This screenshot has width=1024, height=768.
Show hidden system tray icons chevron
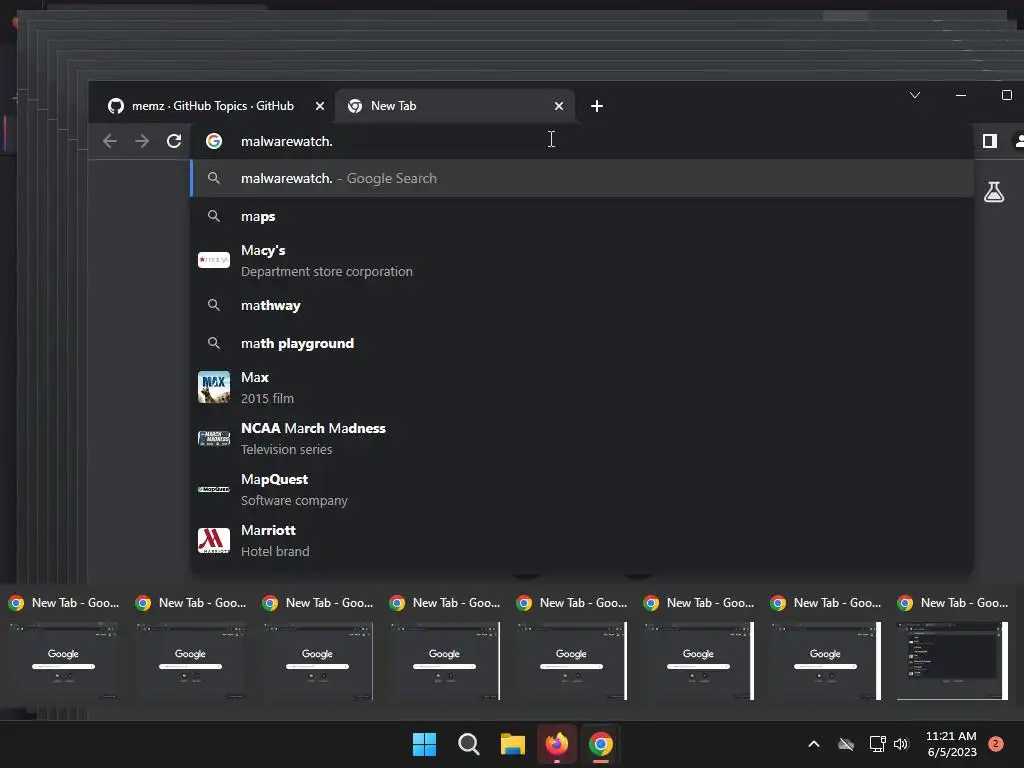tap(814, 744)
